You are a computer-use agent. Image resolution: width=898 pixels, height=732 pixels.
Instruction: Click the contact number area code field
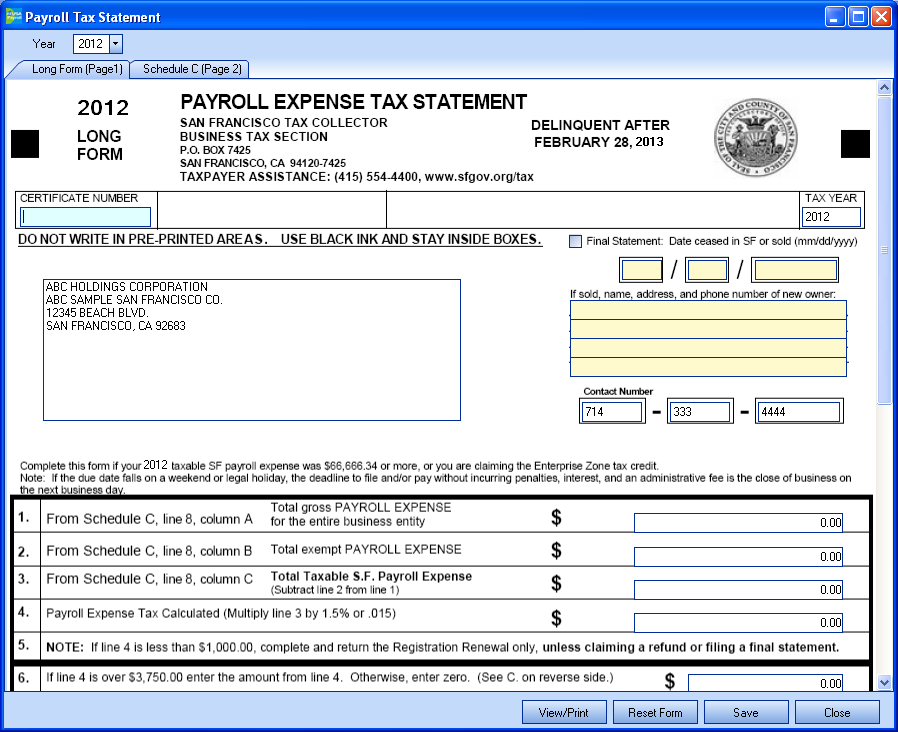pyautogui.click(x=613, y=412)
